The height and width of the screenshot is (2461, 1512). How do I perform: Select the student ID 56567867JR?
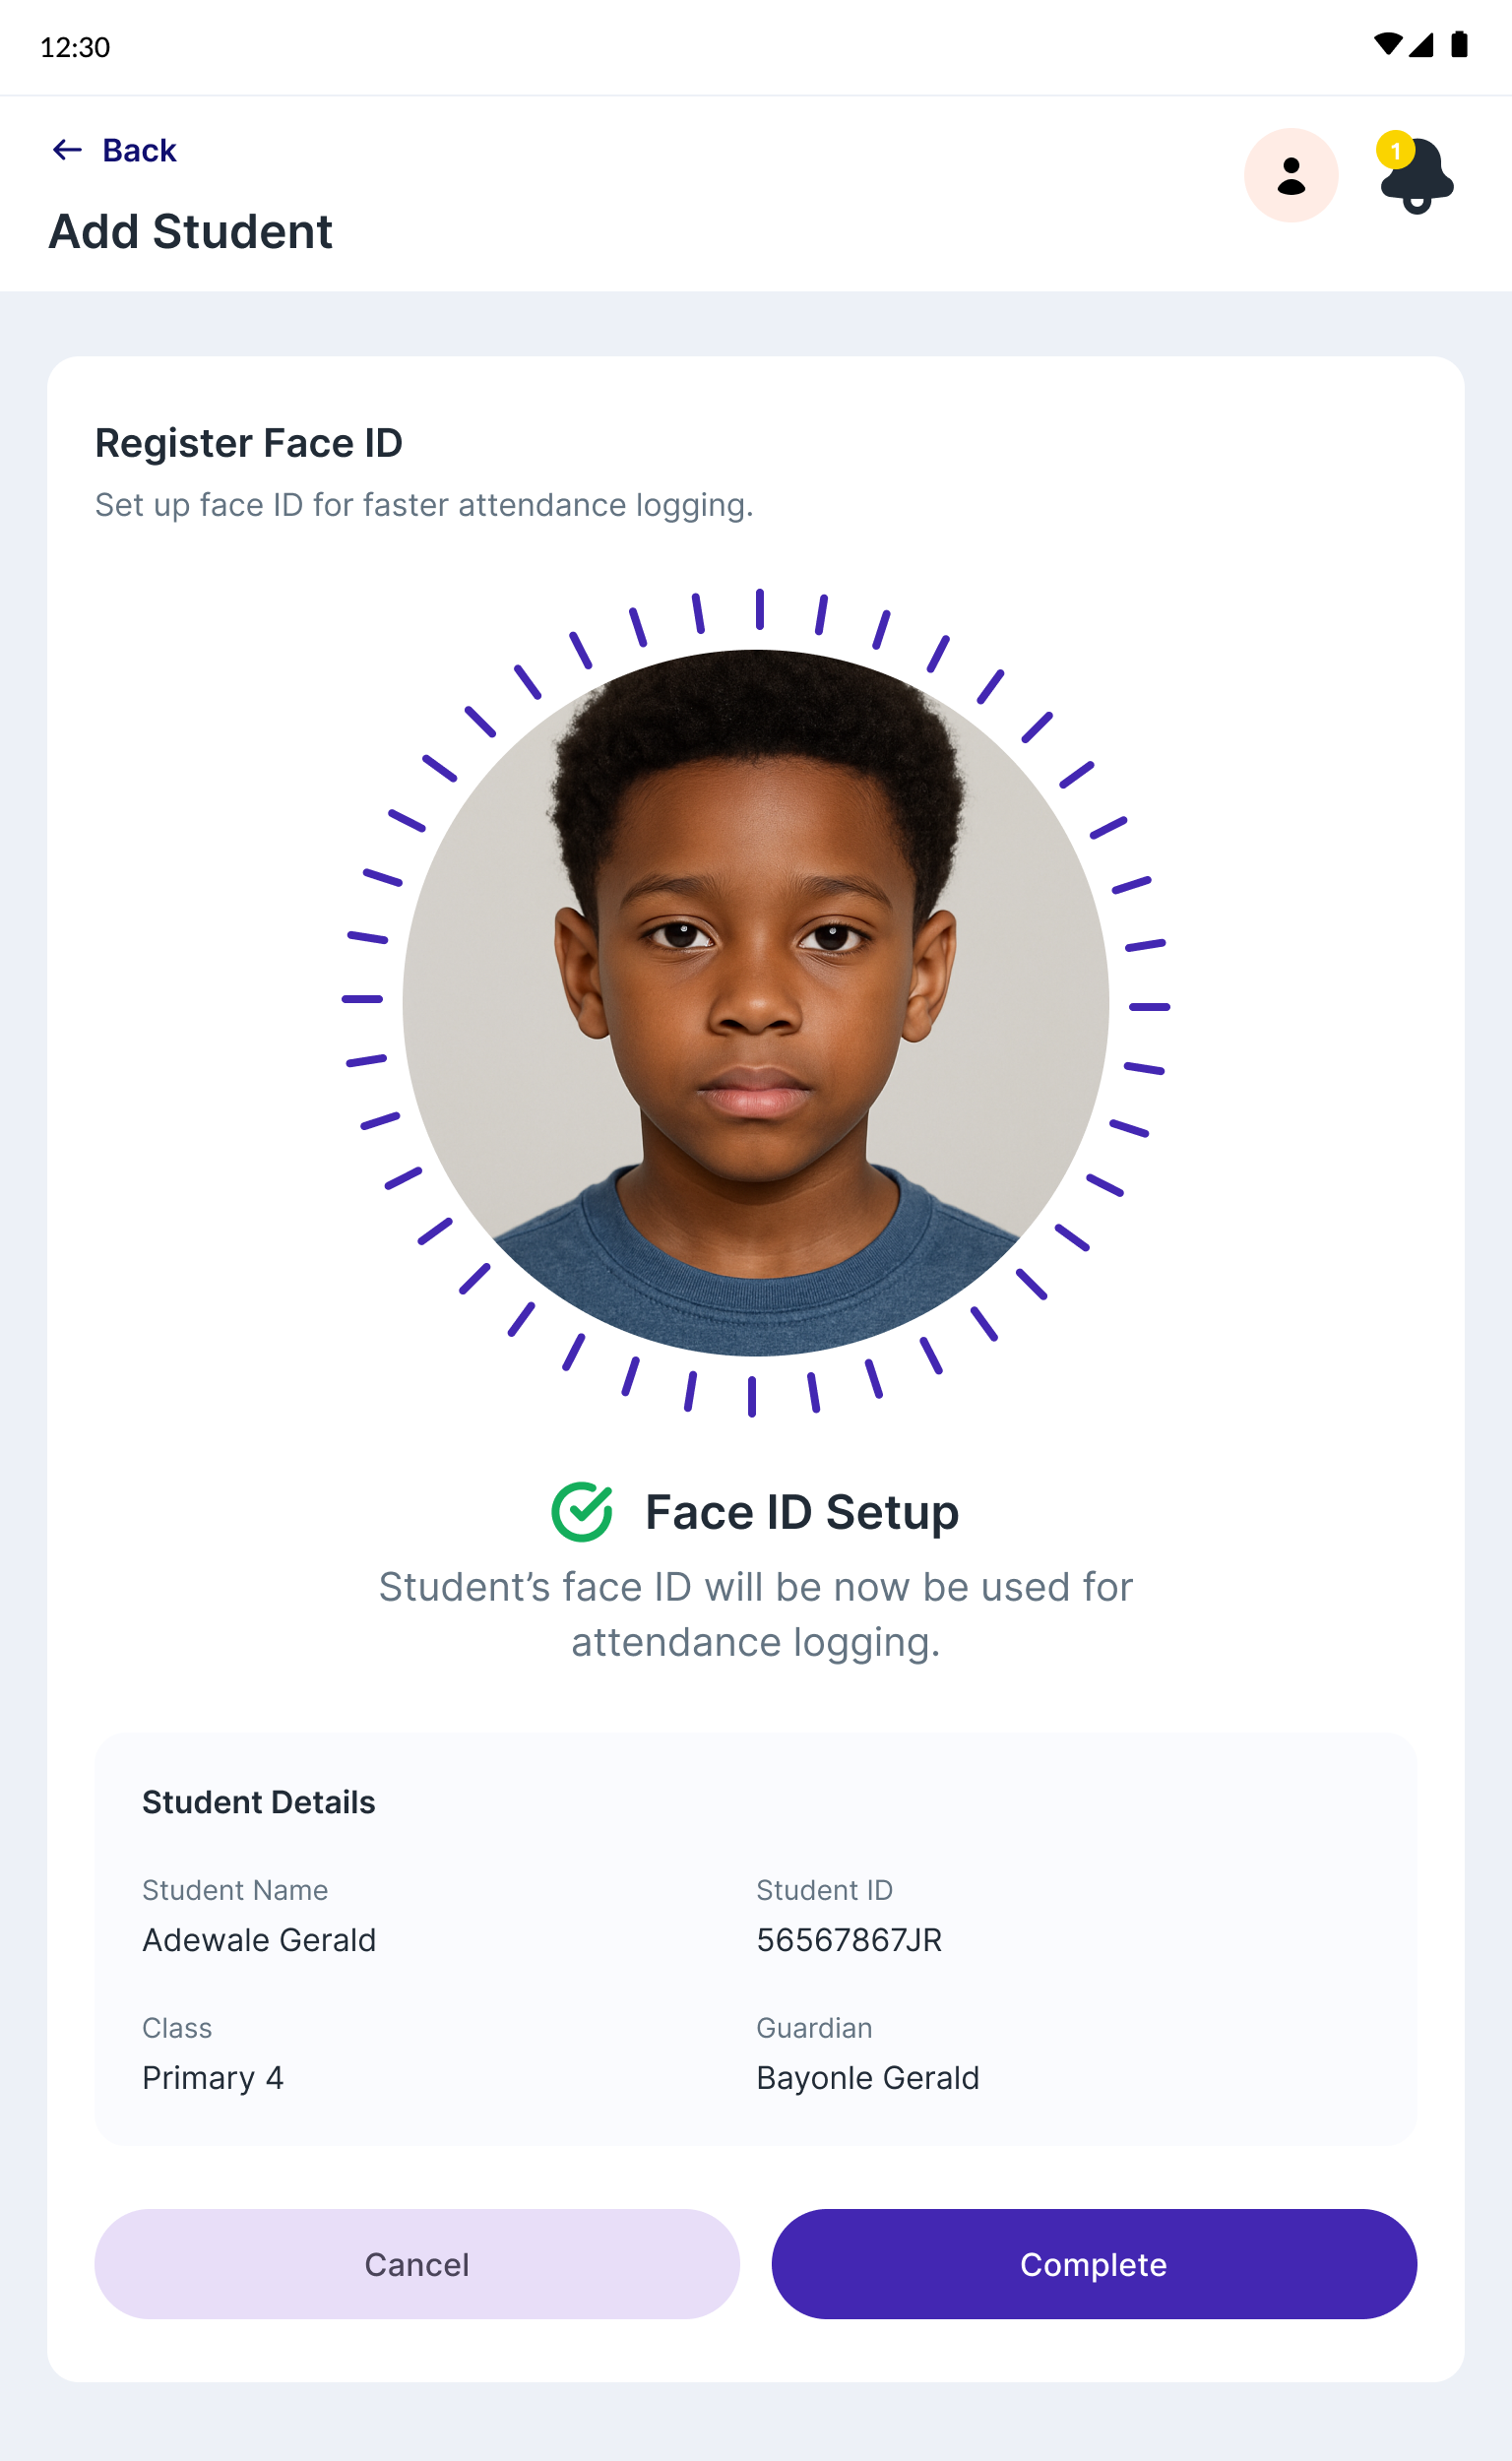coord(849,1939)
